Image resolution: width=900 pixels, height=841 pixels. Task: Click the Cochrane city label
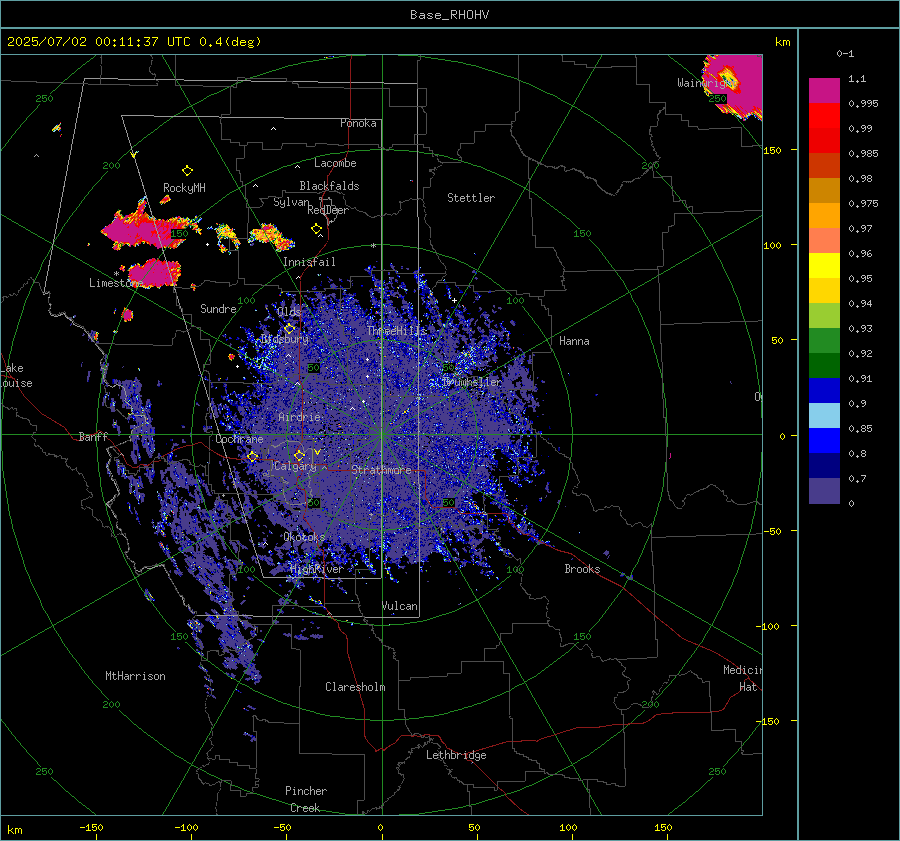(x=239, y=439)
